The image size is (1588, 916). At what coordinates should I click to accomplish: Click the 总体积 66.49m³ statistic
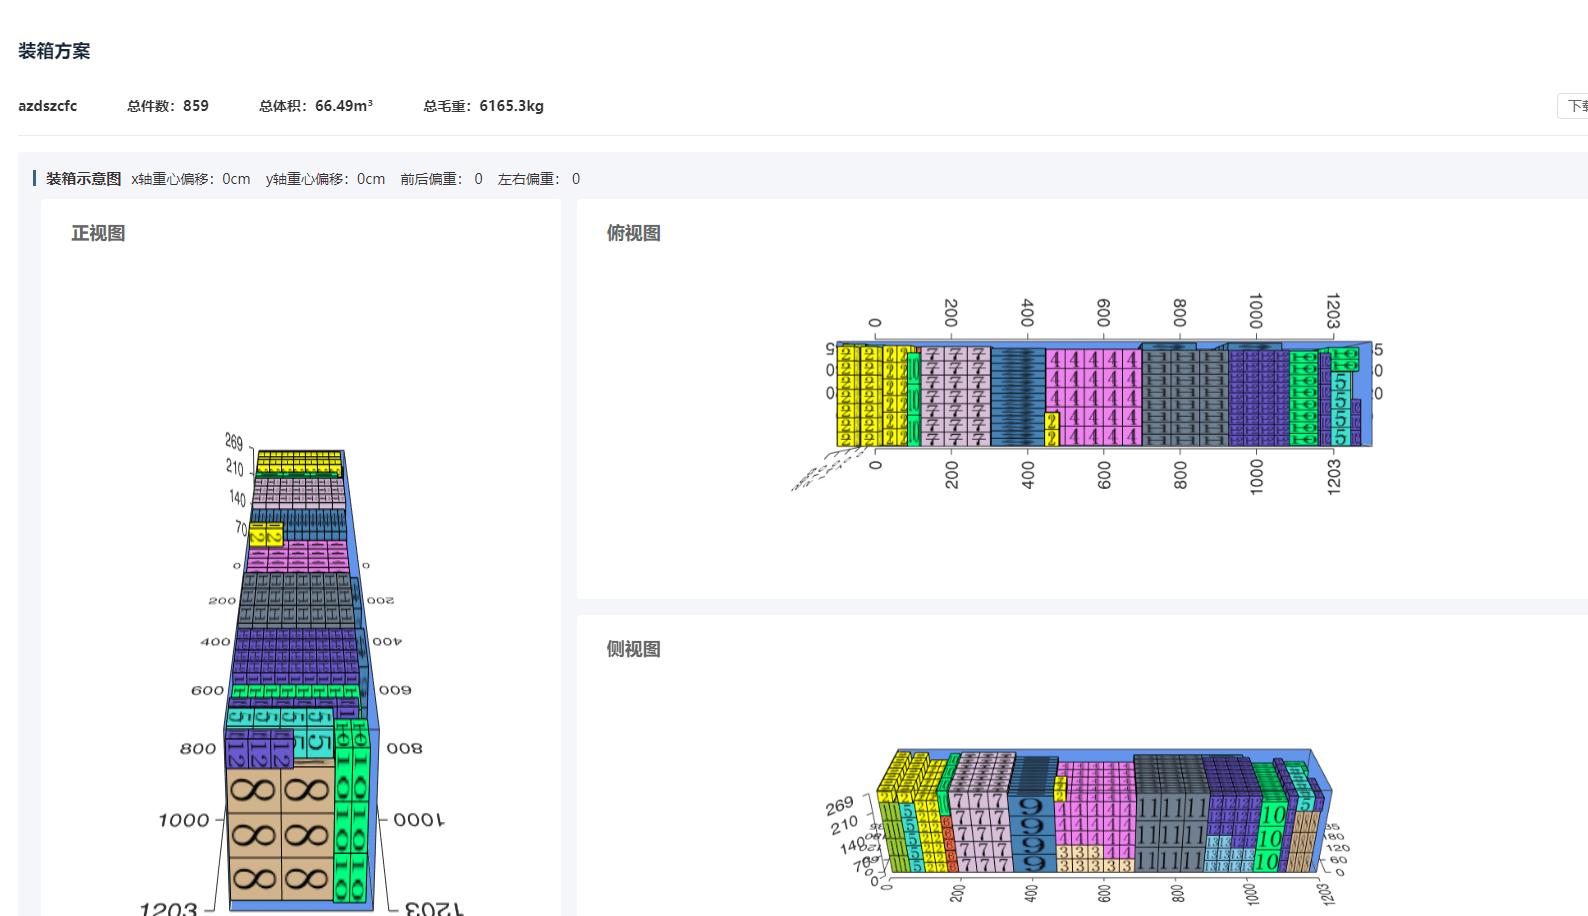pyautogui.click(x=315, y=106)
